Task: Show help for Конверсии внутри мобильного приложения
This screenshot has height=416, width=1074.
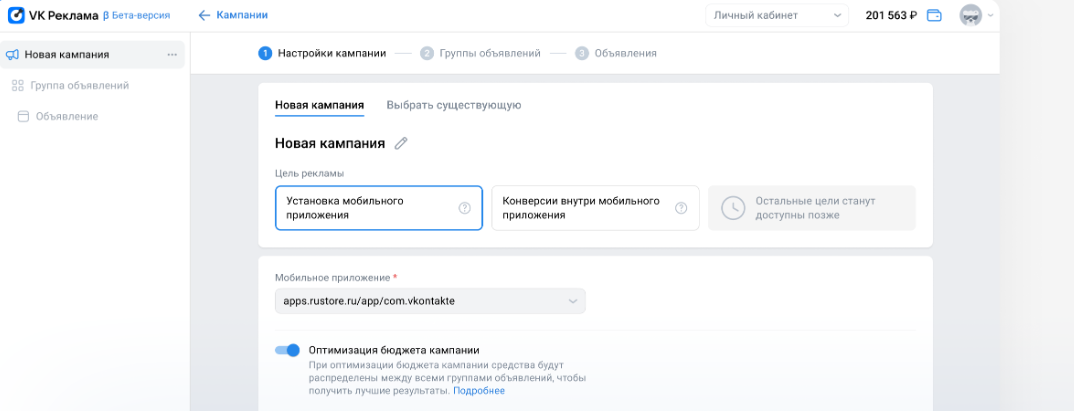Action: (x=681, y=208)
